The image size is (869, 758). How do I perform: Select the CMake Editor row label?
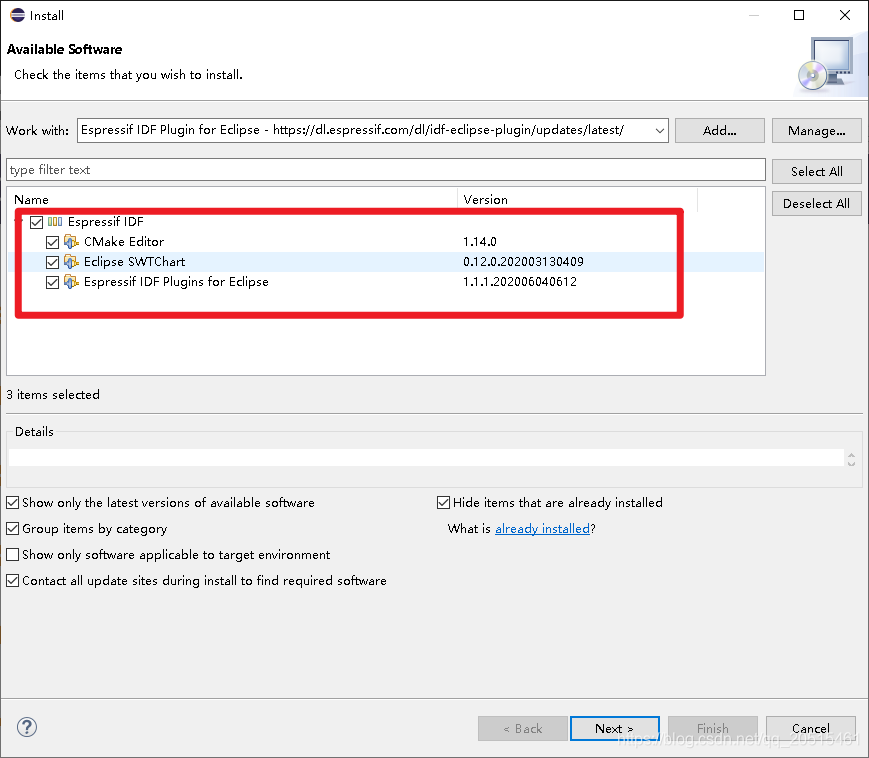coord(124,242)
